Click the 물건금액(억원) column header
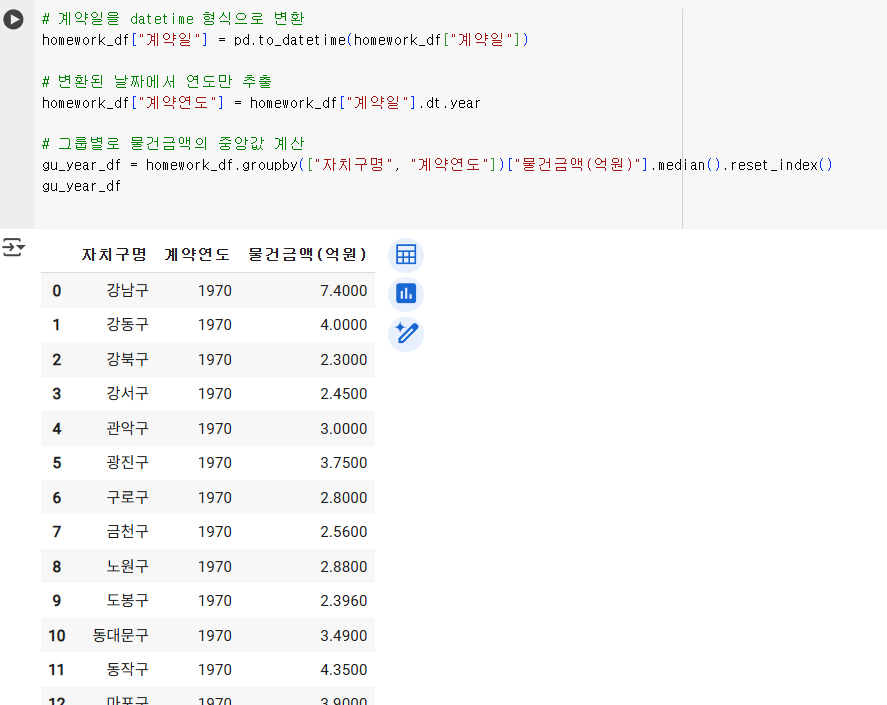 tap(307, 255)
